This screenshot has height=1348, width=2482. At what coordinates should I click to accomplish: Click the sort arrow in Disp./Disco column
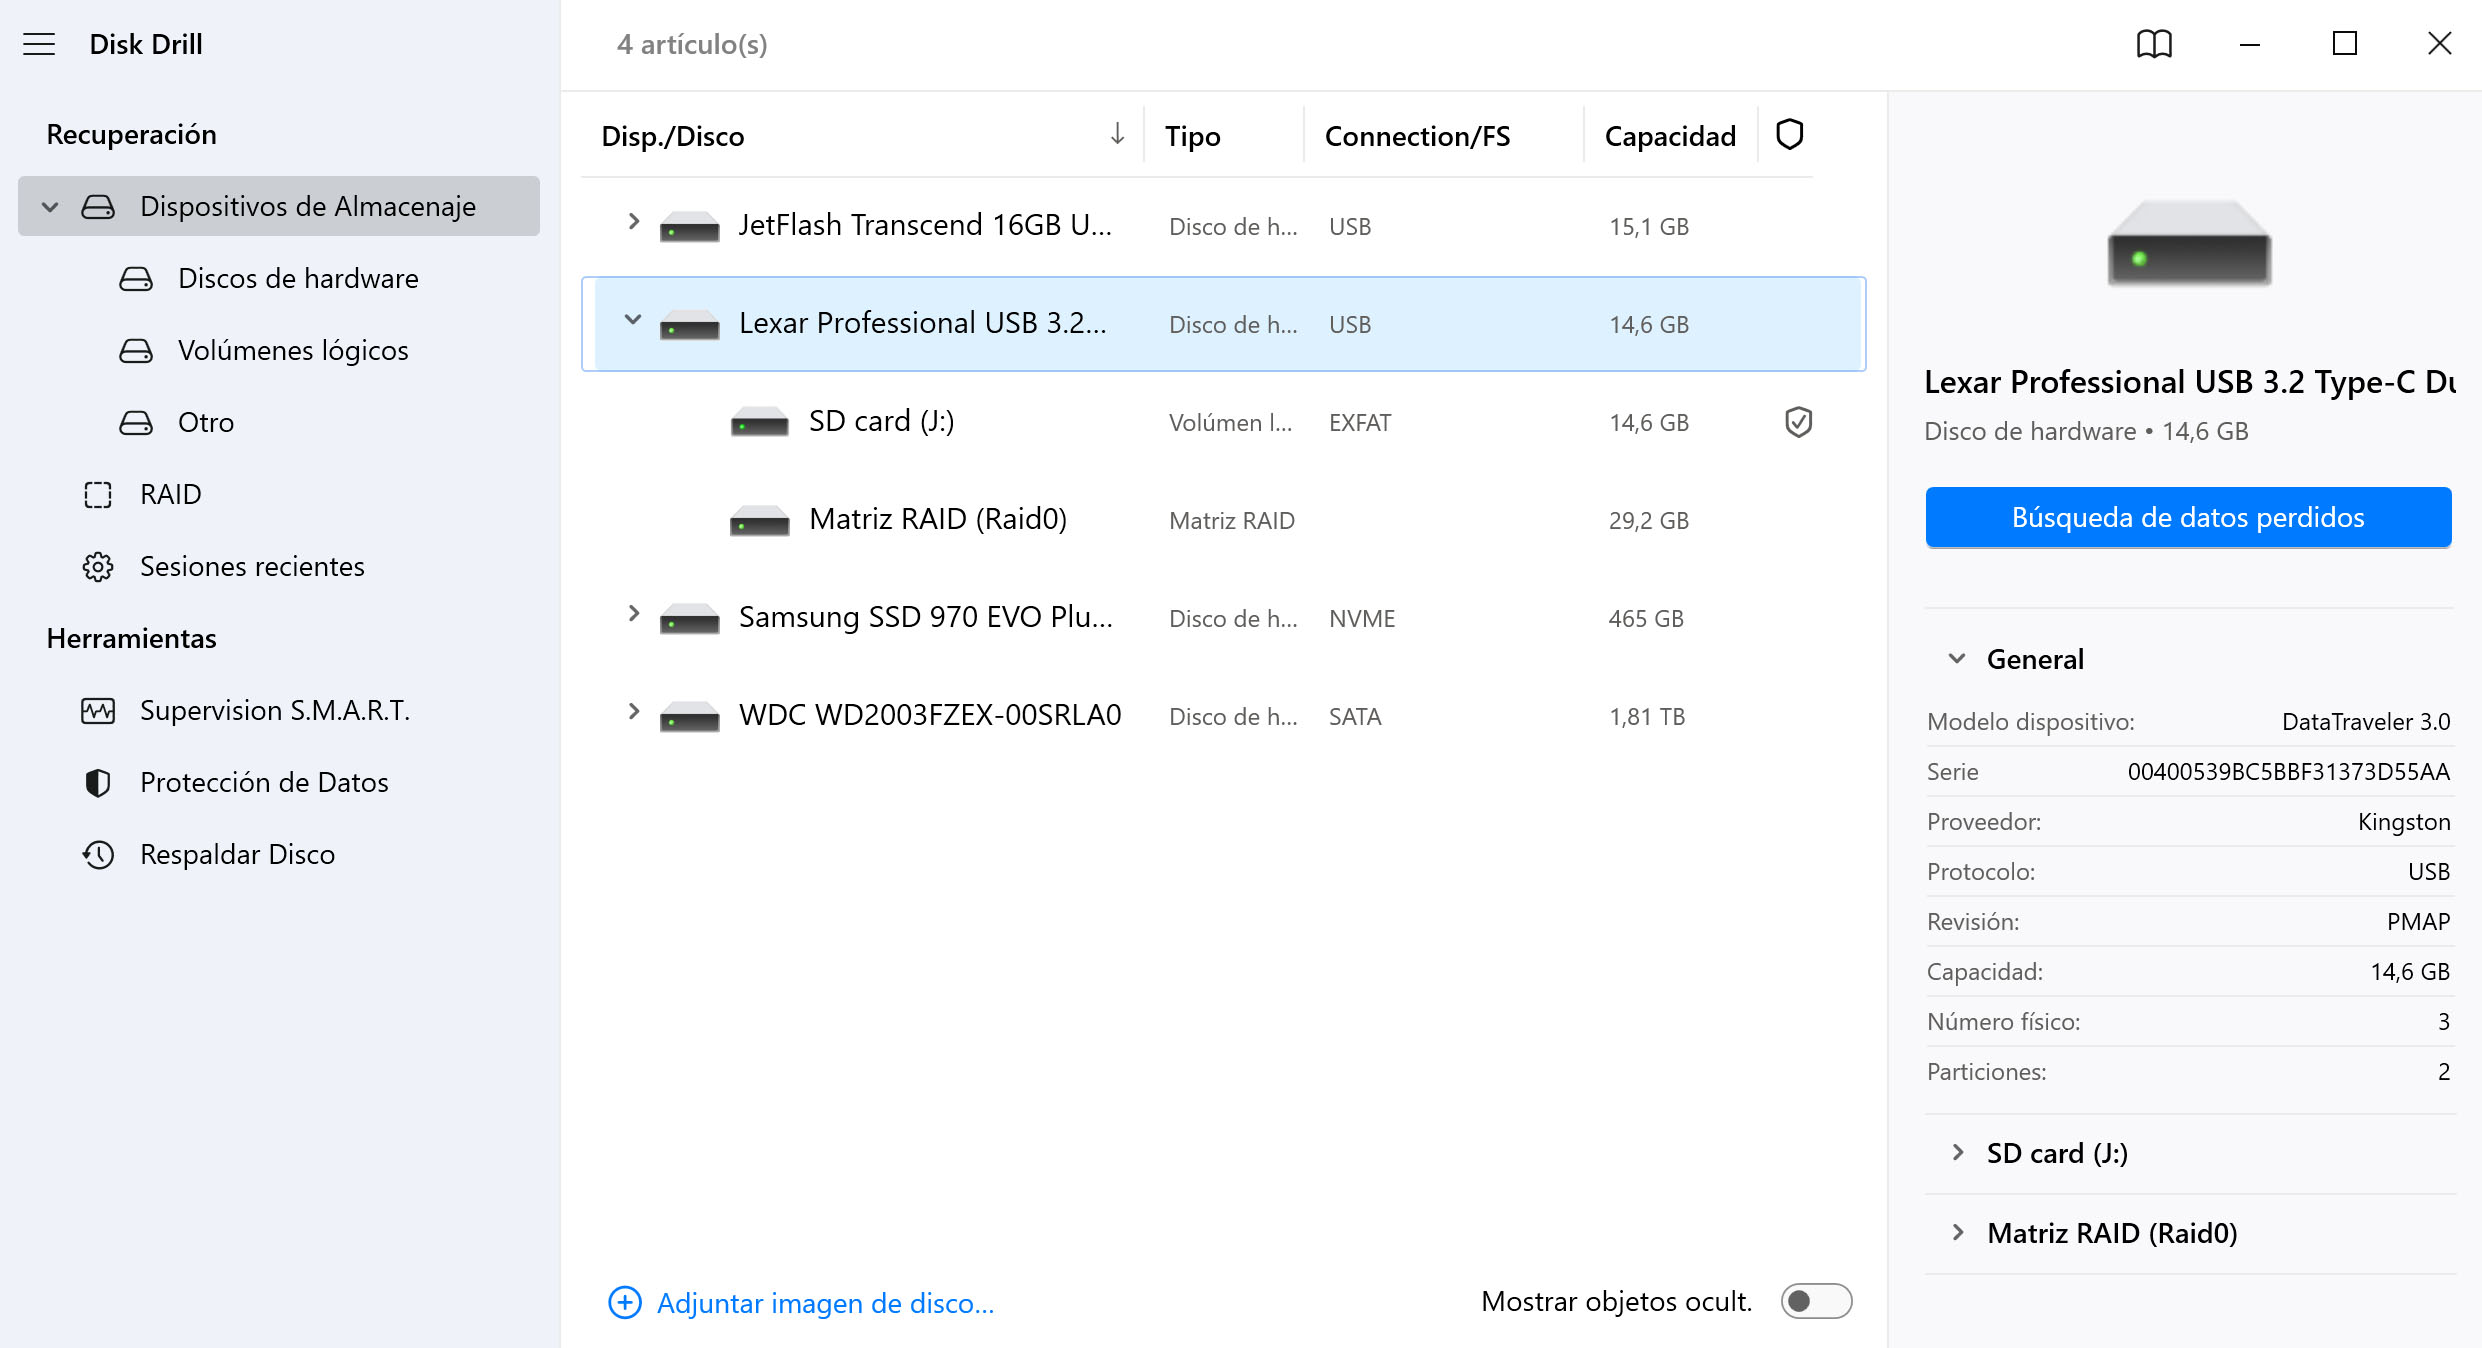(1117, 134)
